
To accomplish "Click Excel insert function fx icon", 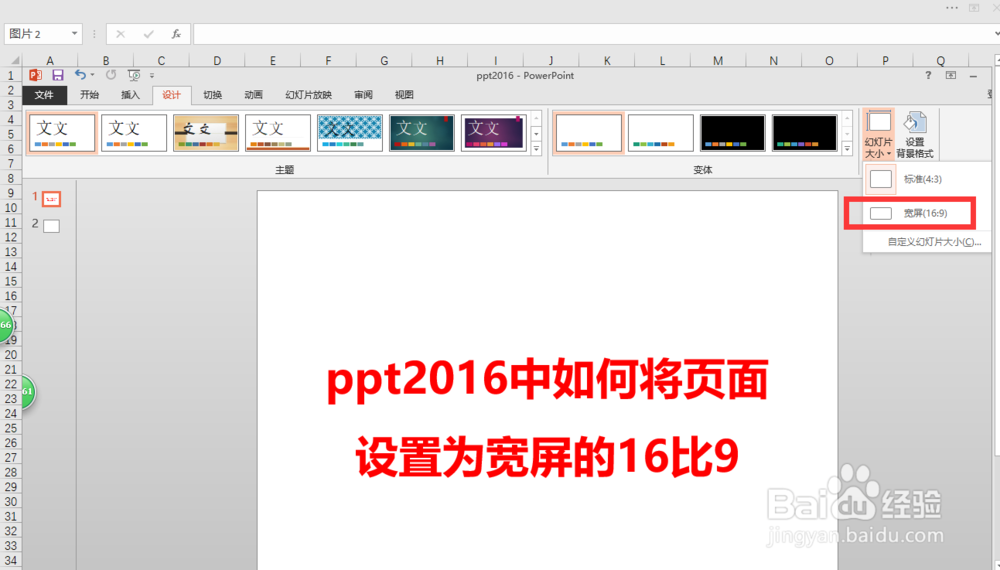I will [x=176, y=34].
